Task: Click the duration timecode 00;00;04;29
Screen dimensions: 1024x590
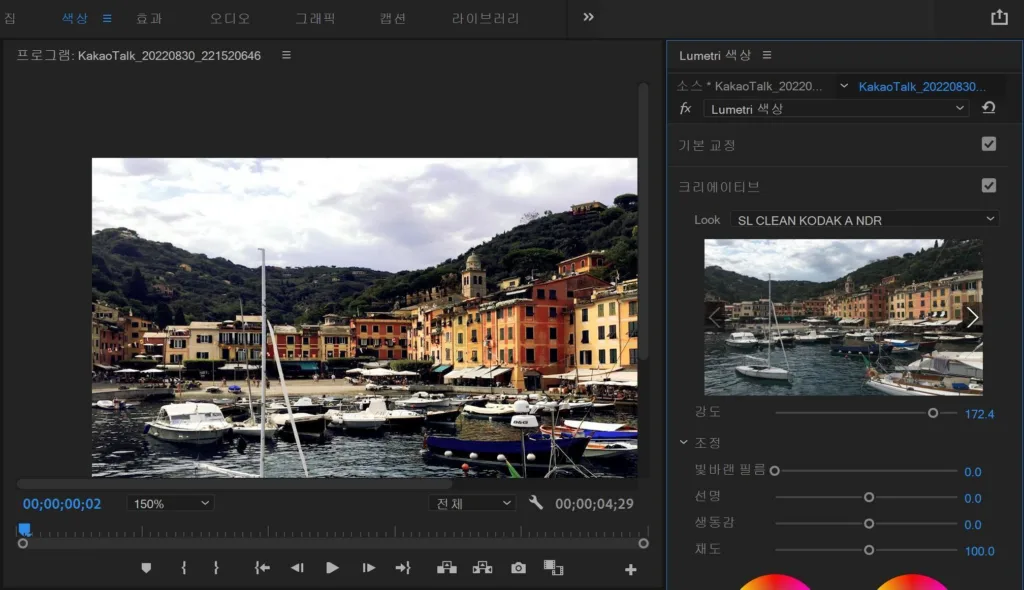Action: pos(594,504)
